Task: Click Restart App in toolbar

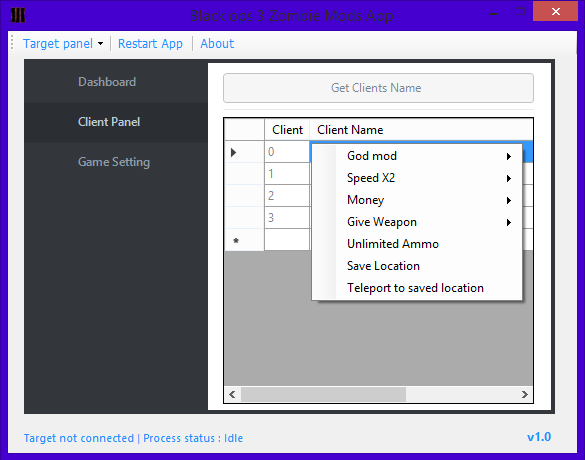Action: [150, 44]
